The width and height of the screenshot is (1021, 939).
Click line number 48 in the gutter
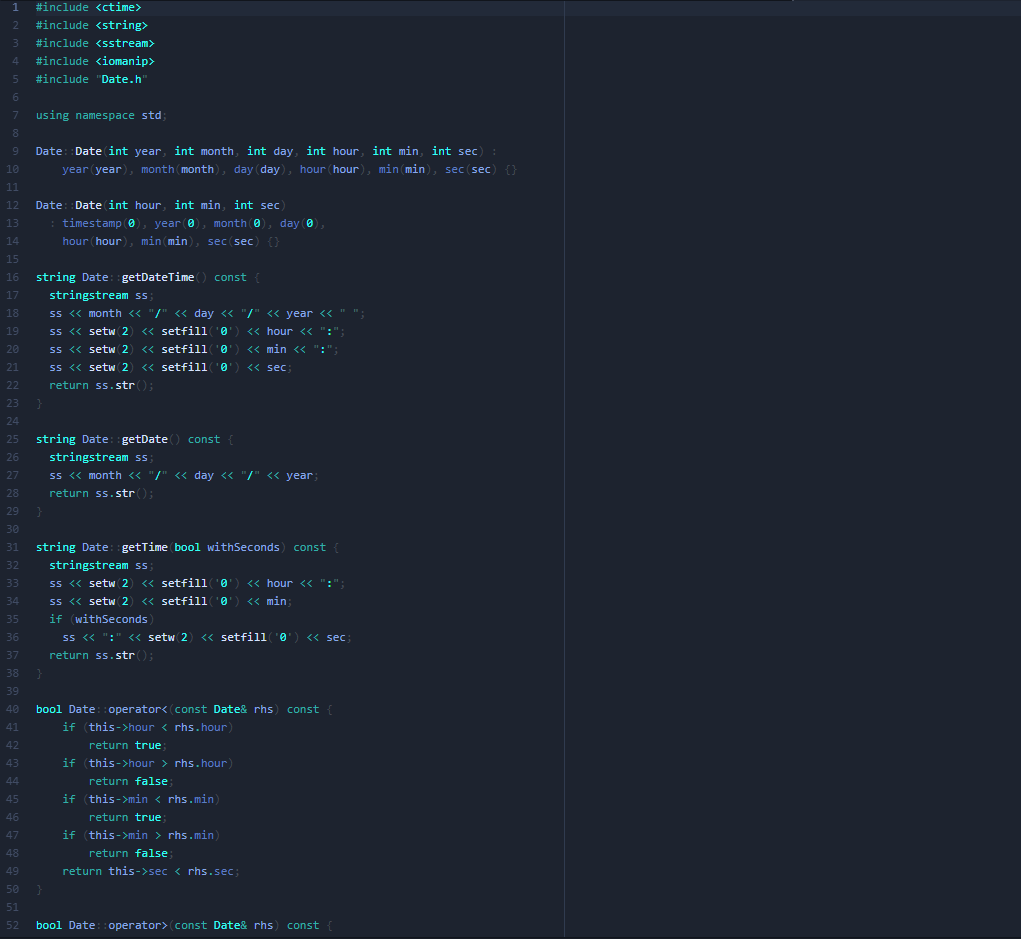(12, 854)
